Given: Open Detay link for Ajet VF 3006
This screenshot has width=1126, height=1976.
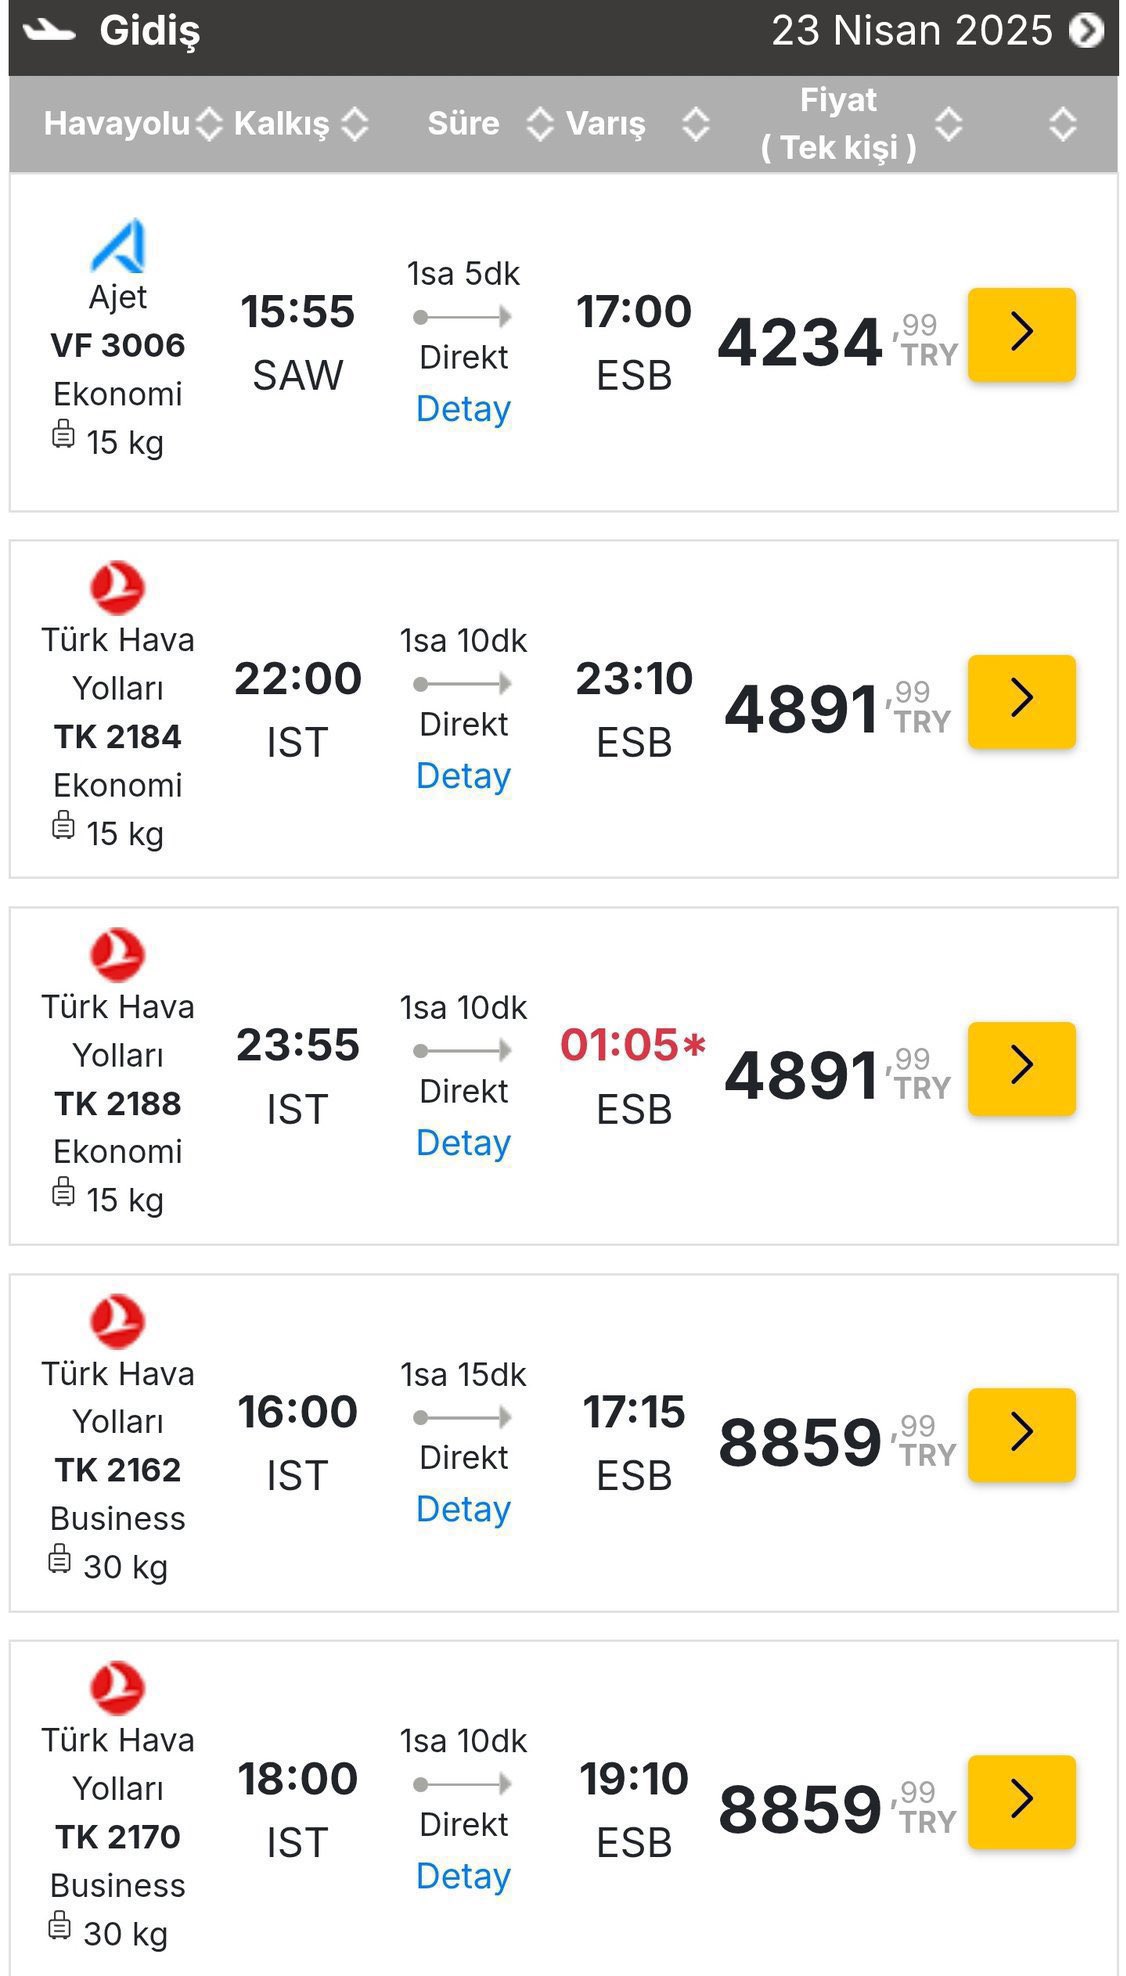Looking at the screenshot, I should tap(463, 409).
